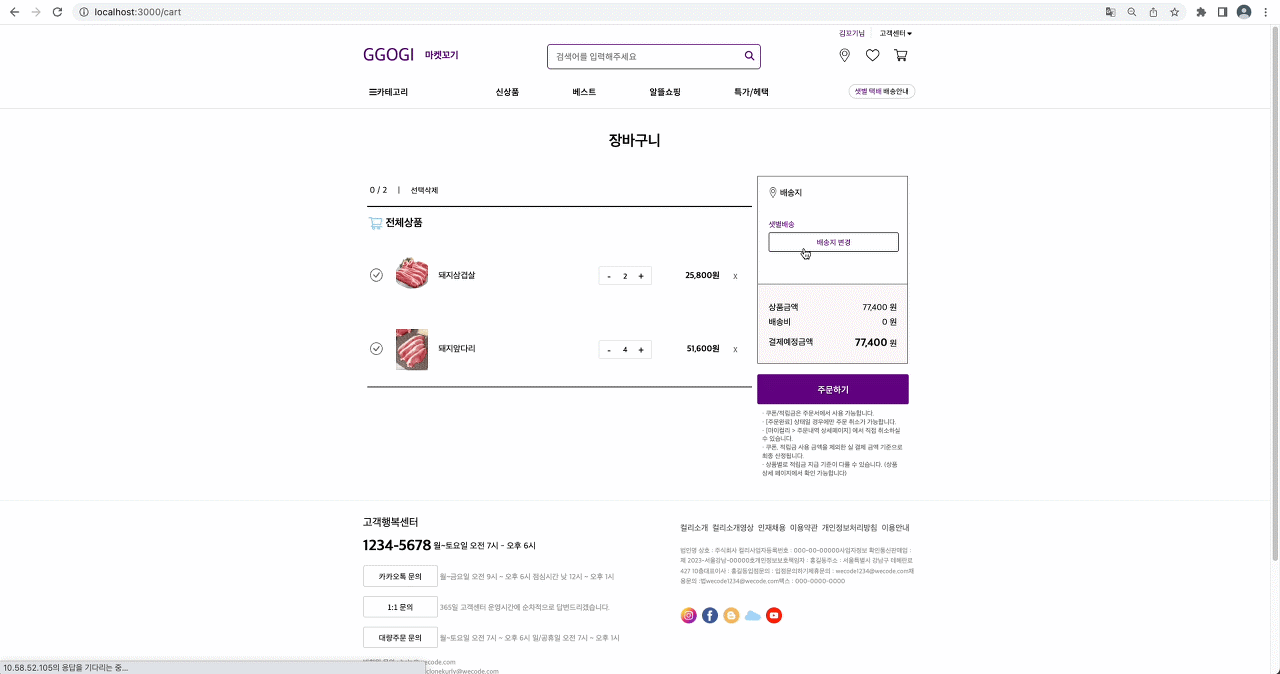Select the 특가/혜택 menu item
The width and height of the screenshot is (1280, 674).
(751, 92)
